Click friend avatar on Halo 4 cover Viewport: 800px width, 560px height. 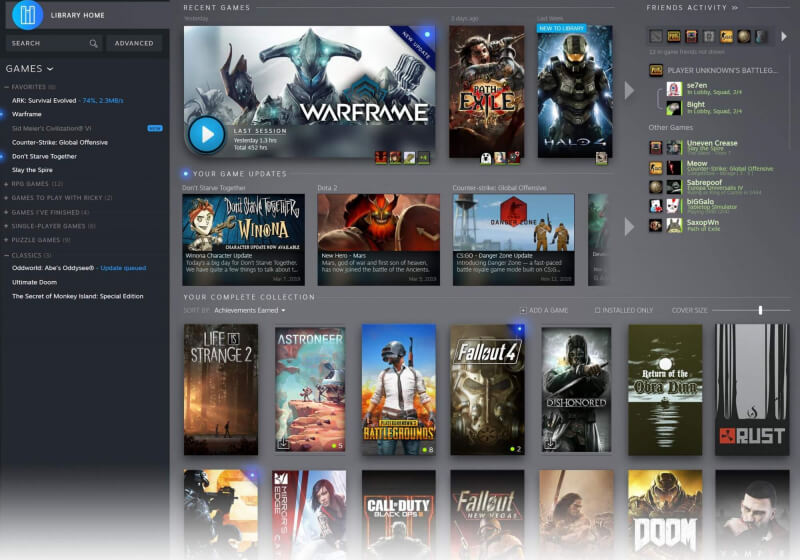pyautogui.click(x=602, y=158)
